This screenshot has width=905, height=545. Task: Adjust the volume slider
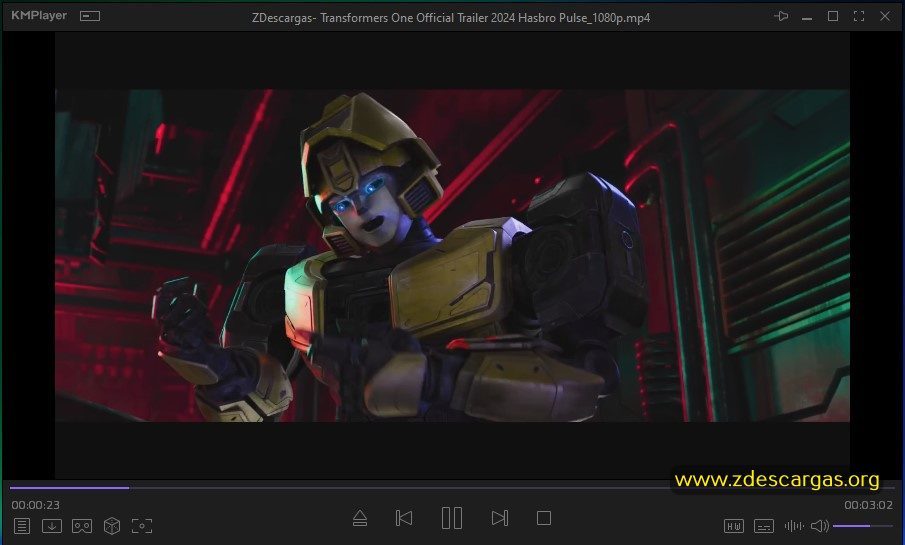point(863,526)
